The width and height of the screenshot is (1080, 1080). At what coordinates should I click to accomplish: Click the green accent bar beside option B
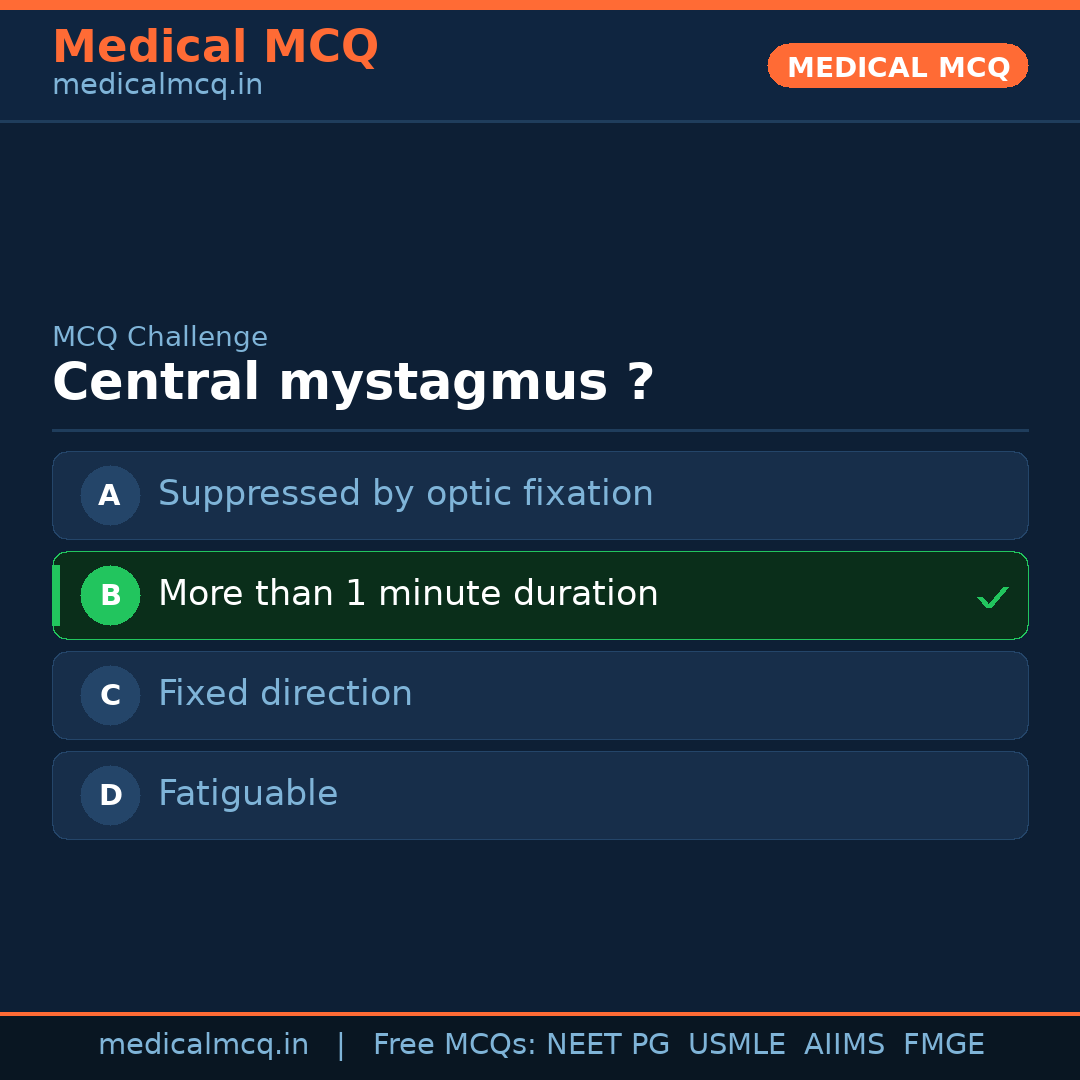pos(55,595)
